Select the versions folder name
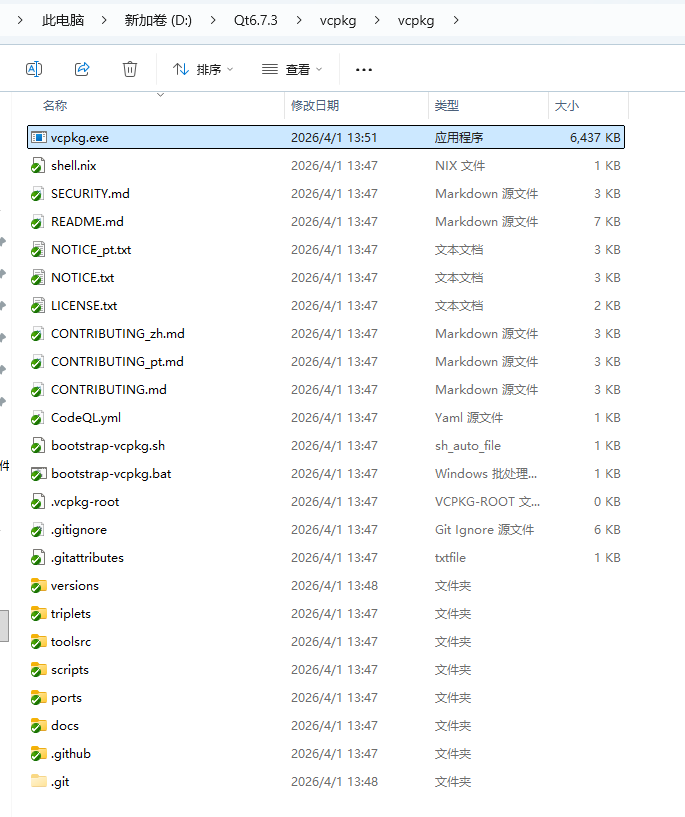The image size is (685, 817). [74, 586]
